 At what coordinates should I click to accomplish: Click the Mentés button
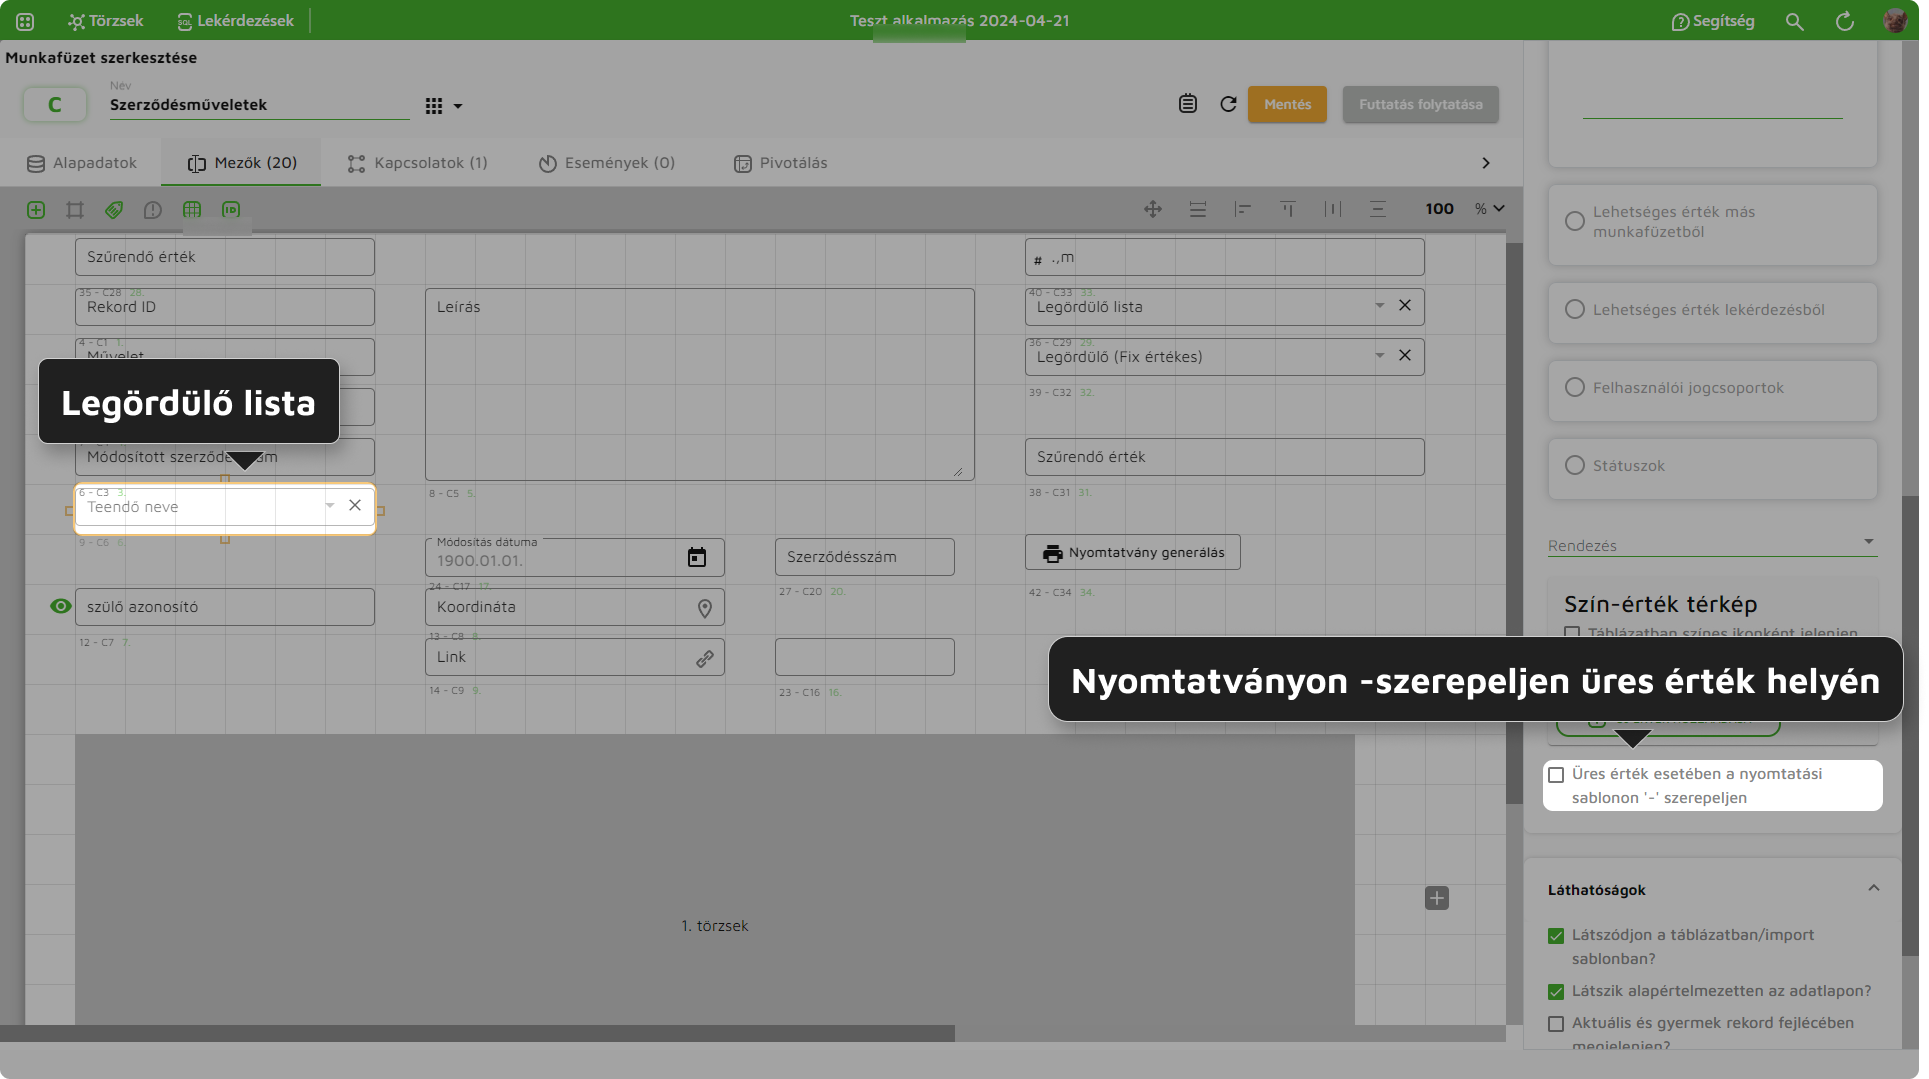click(1287, 104)
